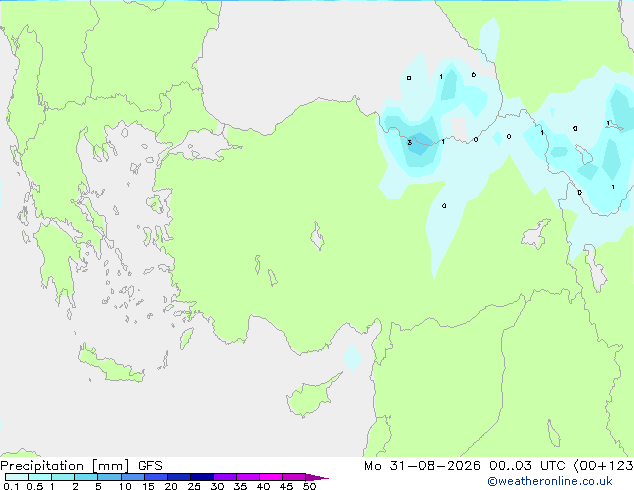Click the '20' legend scale label
The width and height of the screenshot is (634, 490).
click(171, 486)
